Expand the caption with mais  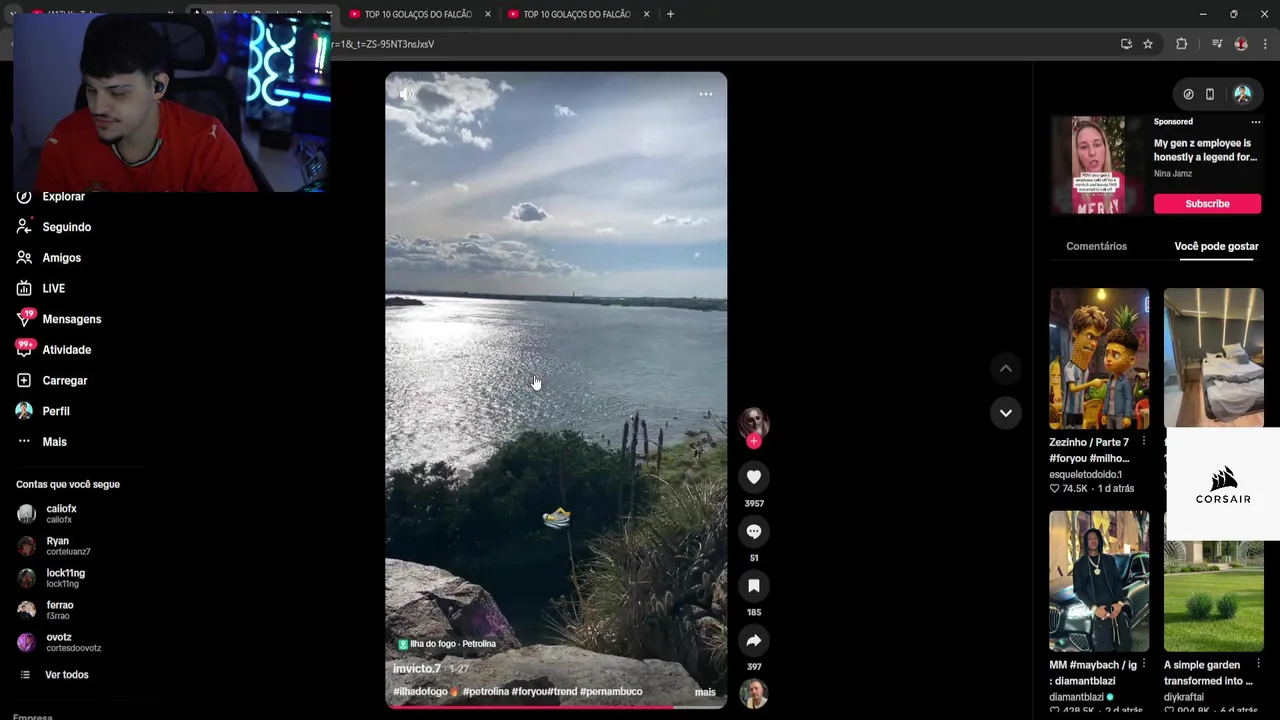click(x=705, y=692)
